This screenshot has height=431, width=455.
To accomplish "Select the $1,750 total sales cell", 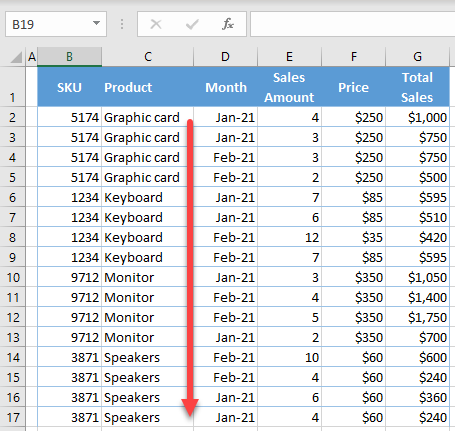I will coord(417,317).
